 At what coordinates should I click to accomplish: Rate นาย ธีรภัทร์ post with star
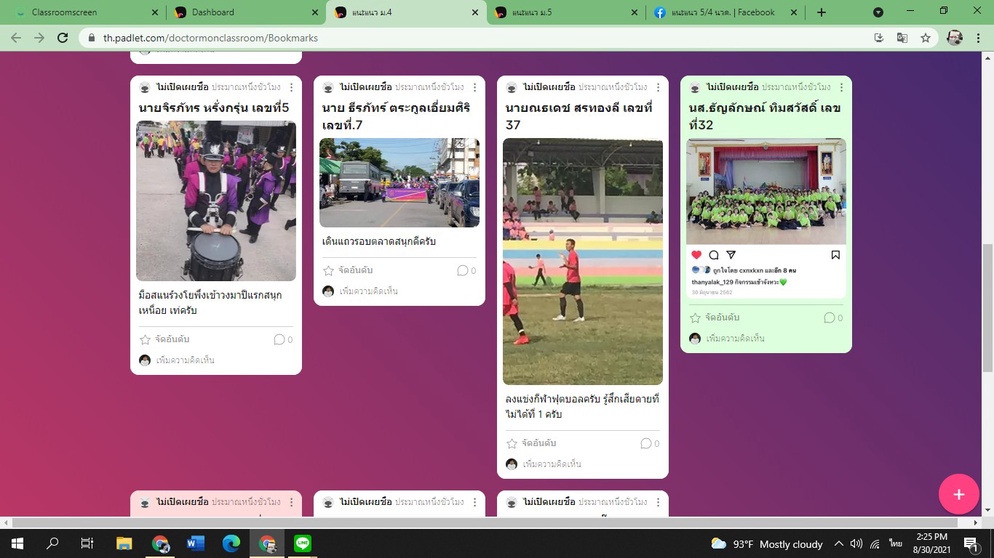pyautogui.click(x=328, y=271)
